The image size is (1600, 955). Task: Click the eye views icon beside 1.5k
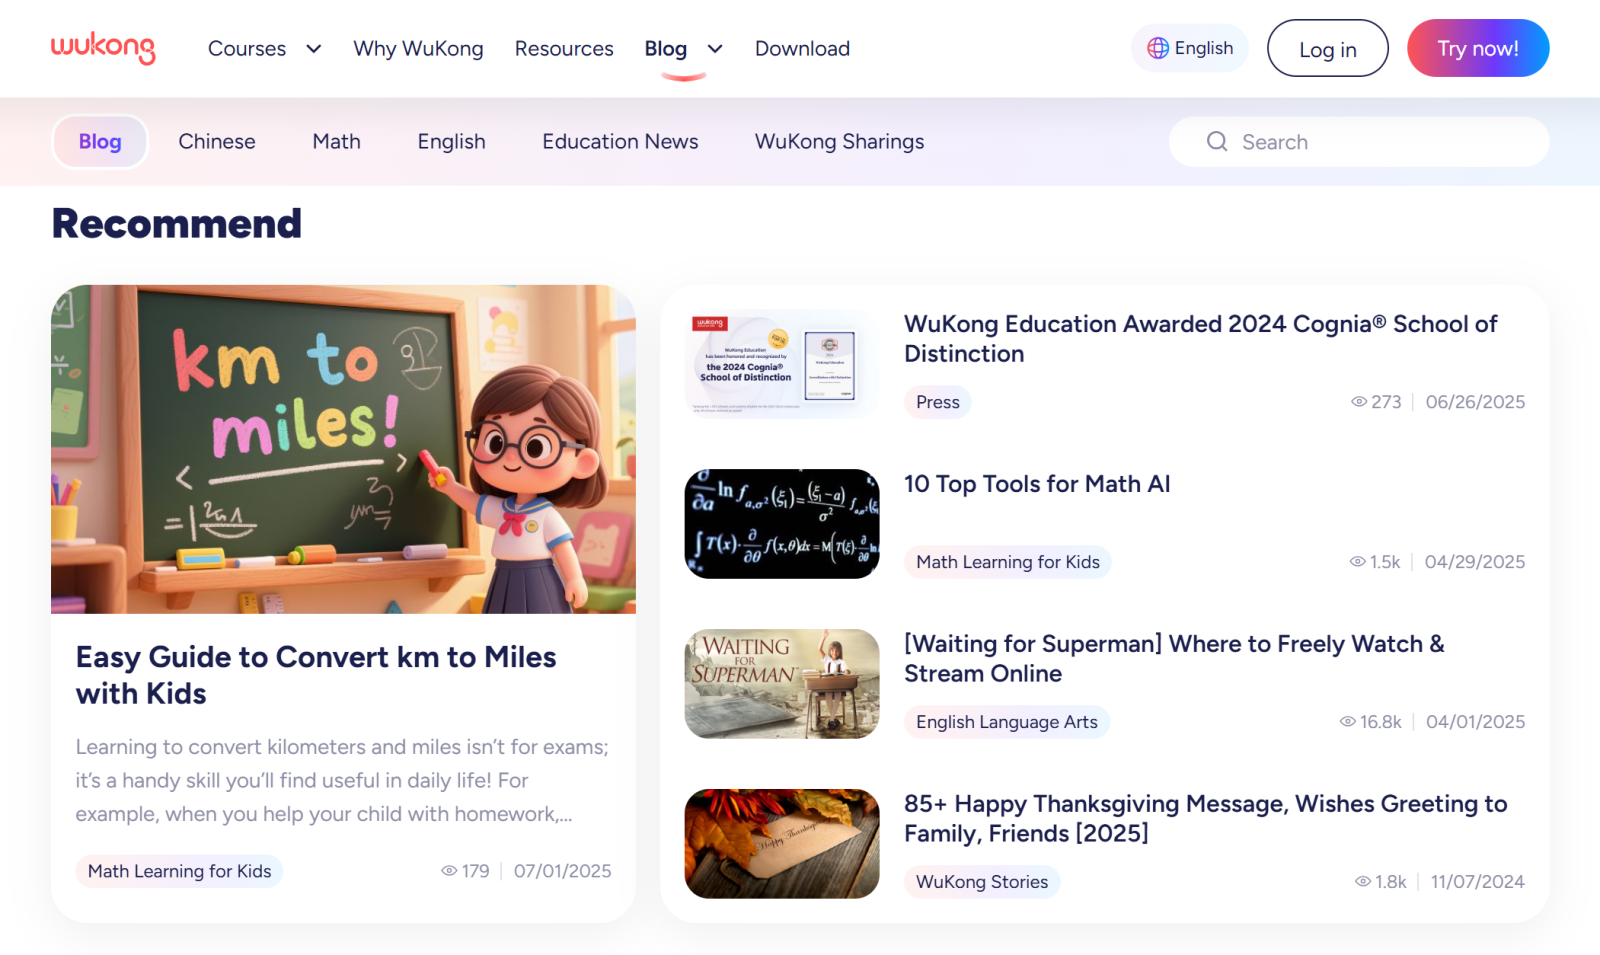[x=1357, y=562]
